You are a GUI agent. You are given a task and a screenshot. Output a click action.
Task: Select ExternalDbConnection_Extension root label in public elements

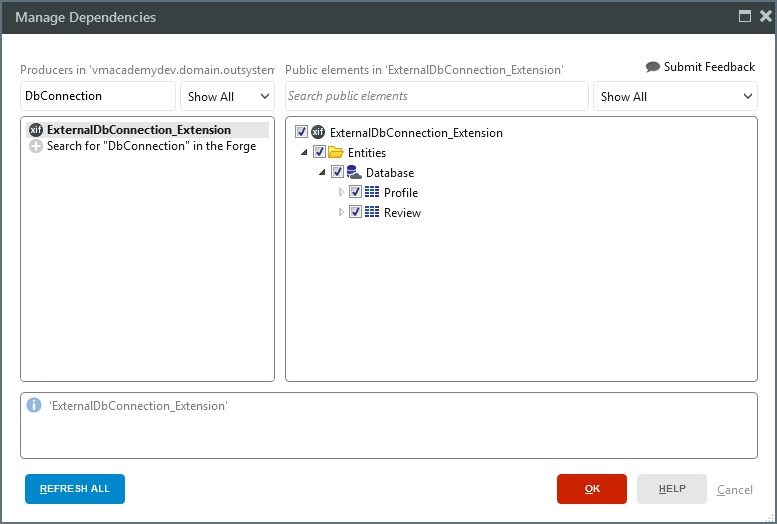point(416,133)
